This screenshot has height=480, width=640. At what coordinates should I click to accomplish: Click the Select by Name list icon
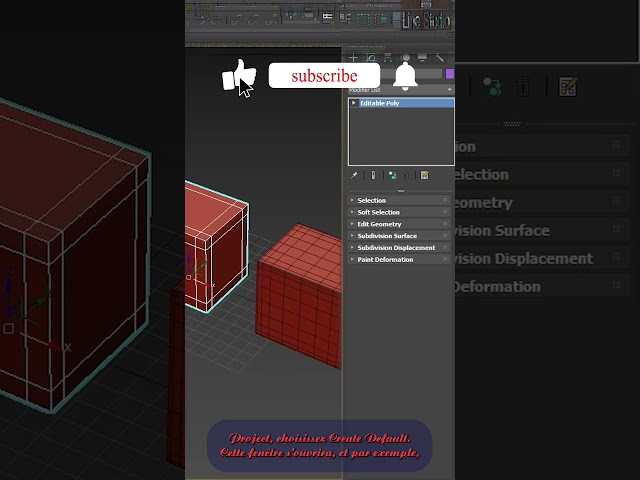(x=345, y=19)
